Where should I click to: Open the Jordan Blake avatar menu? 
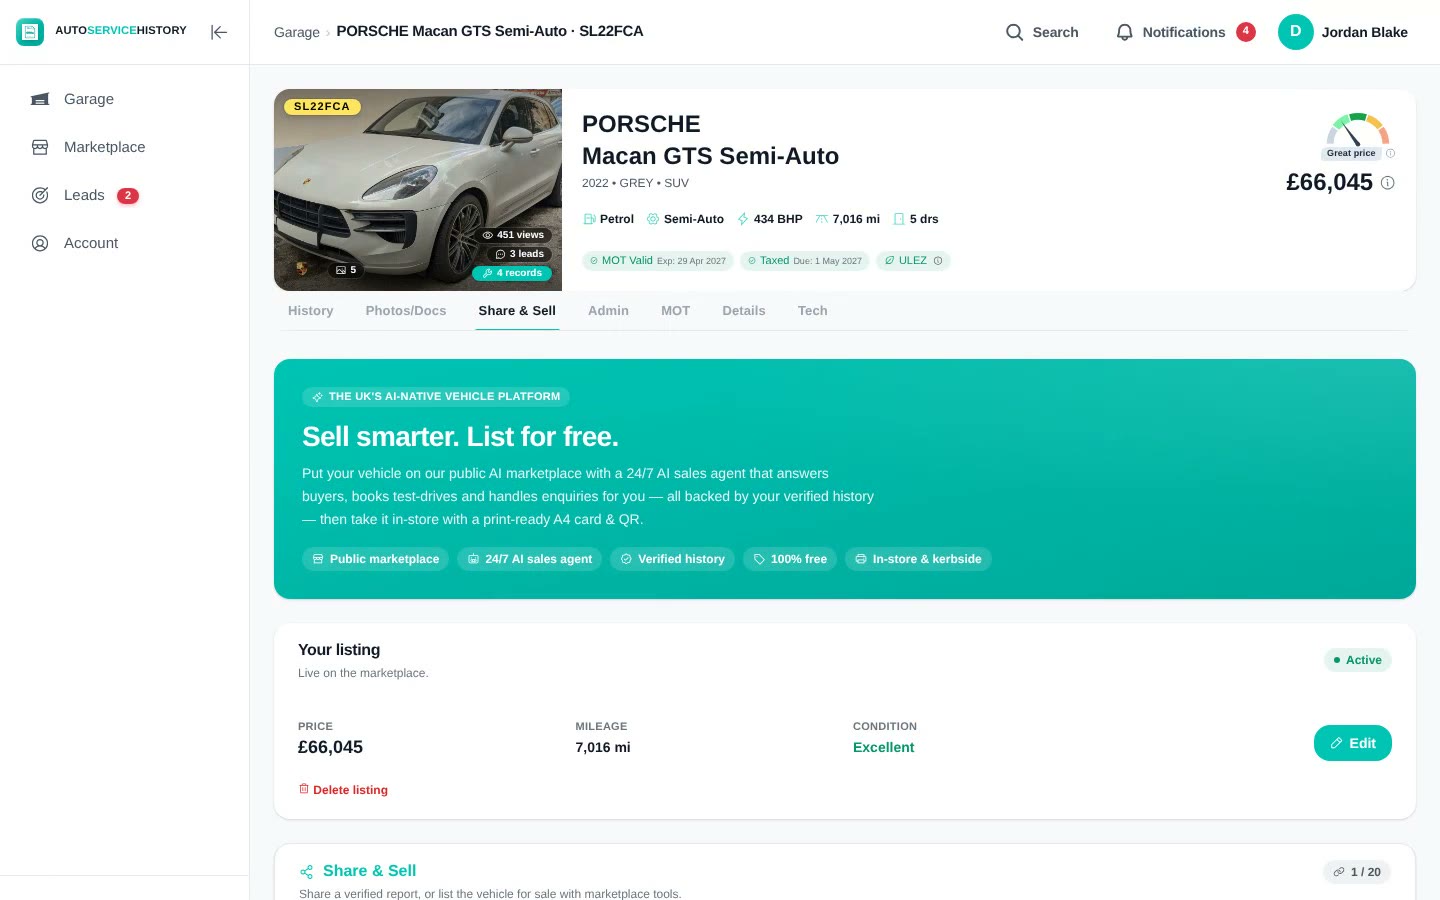pyautogui.click(x=1295, y=32)
